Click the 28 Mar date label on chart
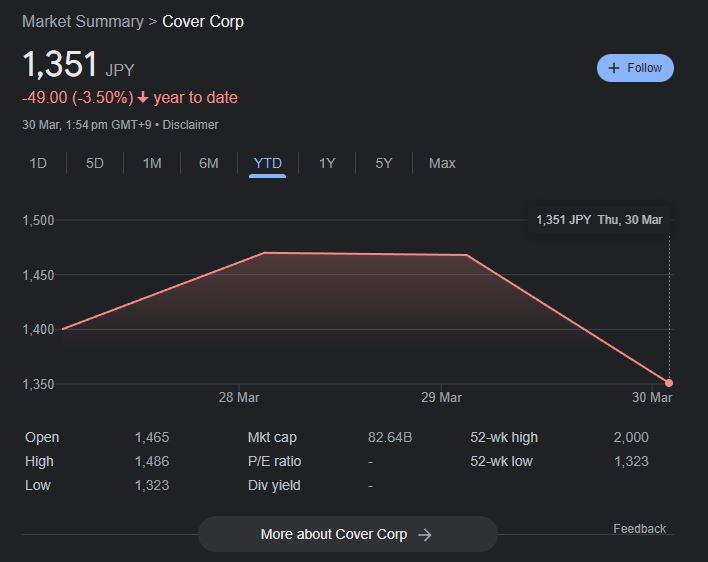The height and width of the screenshot is (562, 708). [x=239, y=398]
